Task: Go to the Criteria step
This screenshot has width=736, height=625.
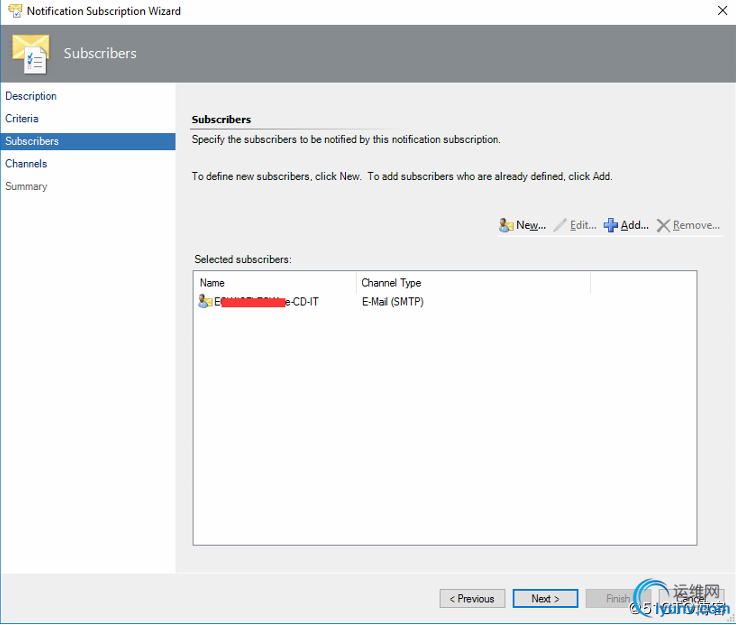Action: pyautogui.click(x=22, y=119)
